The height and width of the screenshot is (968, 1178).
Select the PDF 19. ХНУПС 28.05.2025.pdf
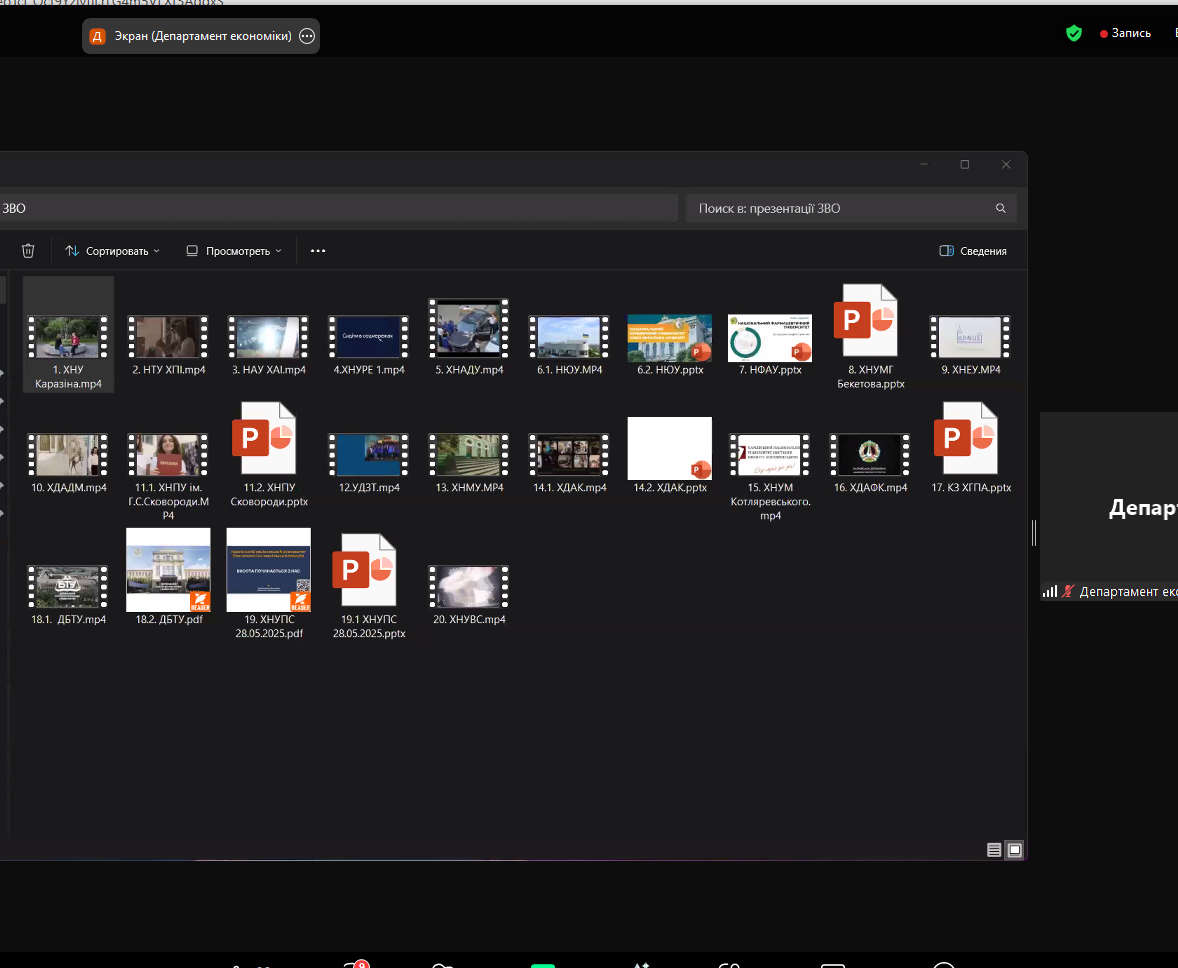268,584
